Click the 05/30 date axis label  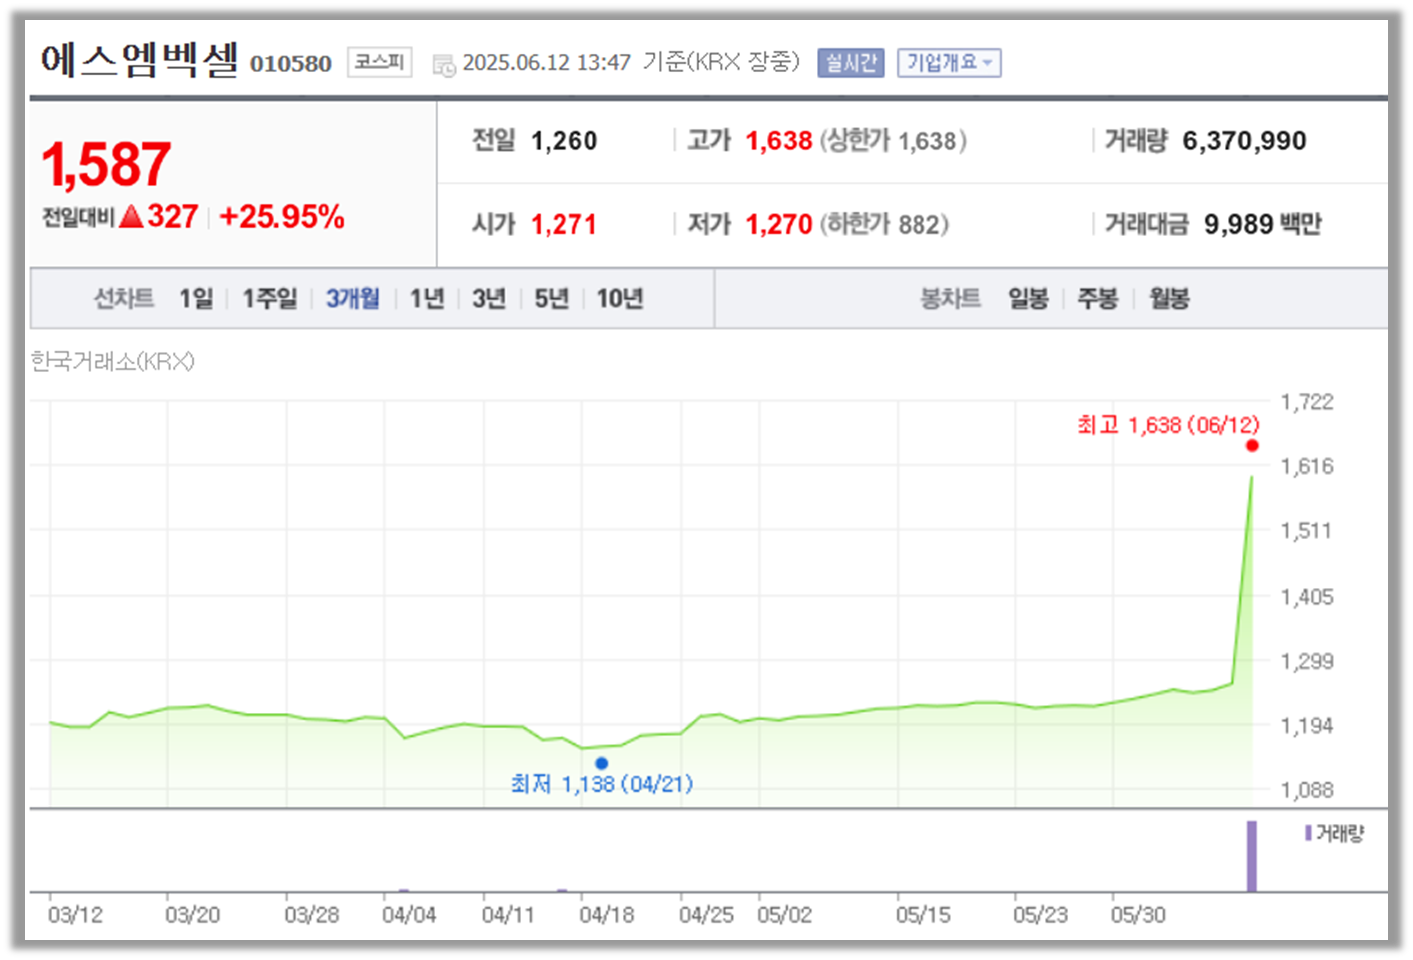(1138, 915)
